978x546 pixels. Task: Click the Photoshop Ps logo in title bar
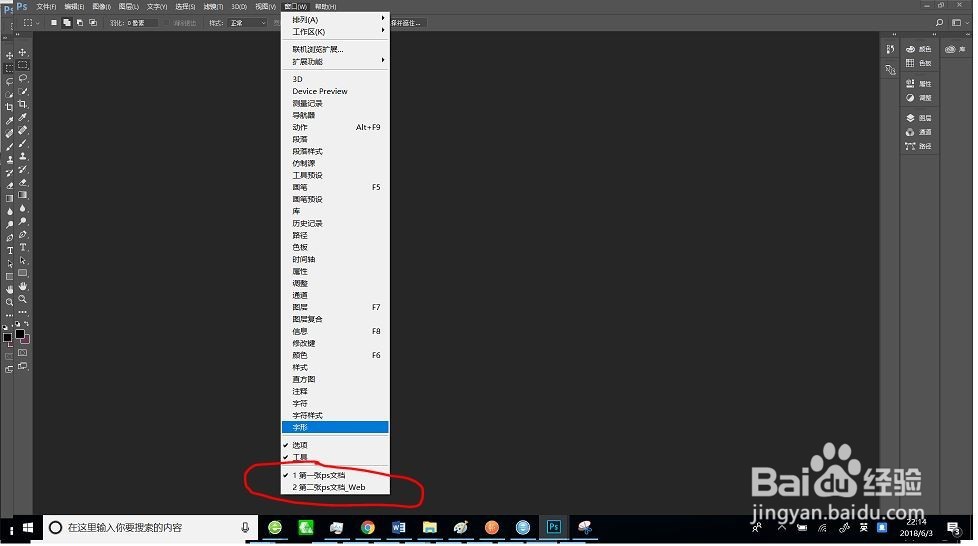click(x=22, y=6)
